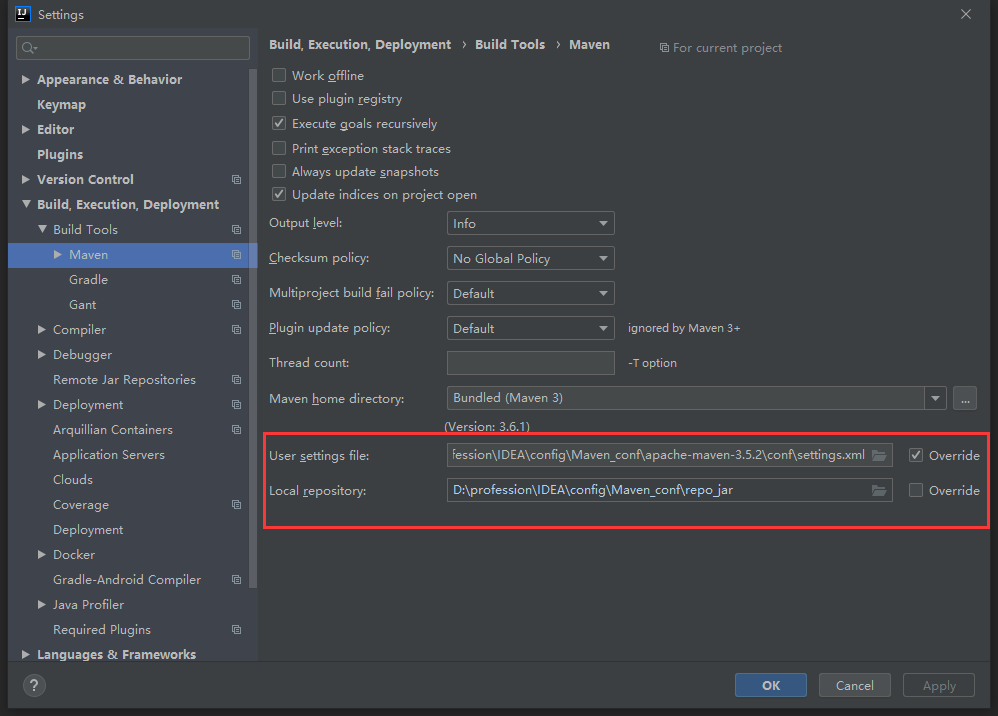Screen dimensions: 998x716
Task: Open folder browser for Local repository
Action: click(879, 490)
